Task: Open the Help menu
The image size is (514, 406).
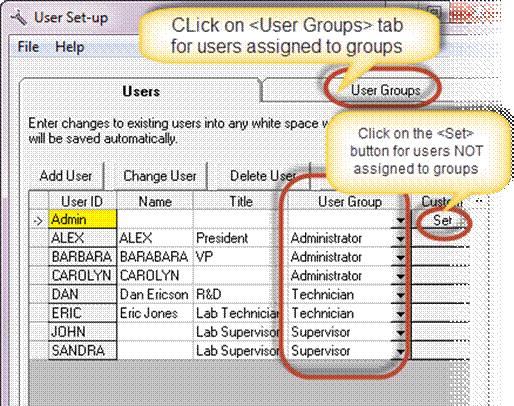Action: coord(70,47)
